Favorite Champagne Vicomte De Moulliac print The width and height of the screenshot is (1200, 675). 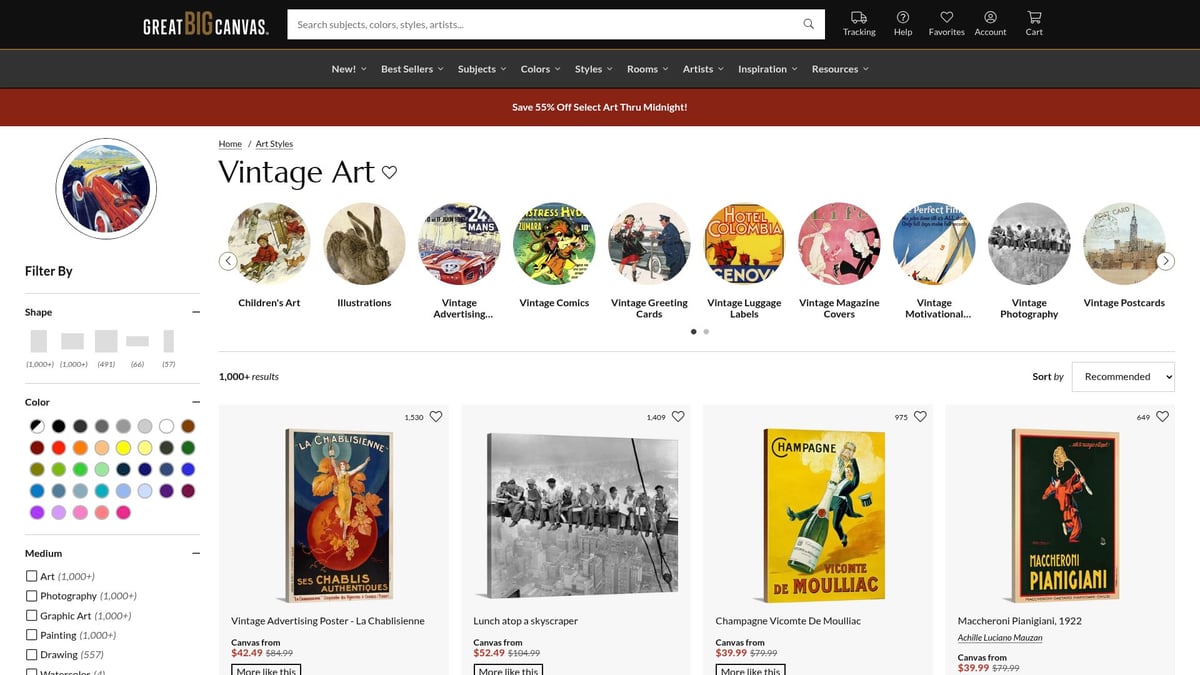(x=920, y=417)
